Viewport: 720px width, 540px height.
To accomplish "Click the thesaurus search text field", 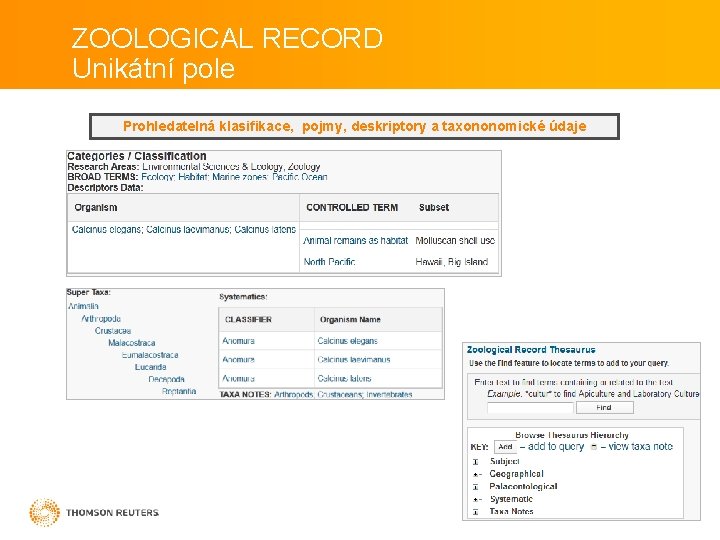I will point(530,407).
